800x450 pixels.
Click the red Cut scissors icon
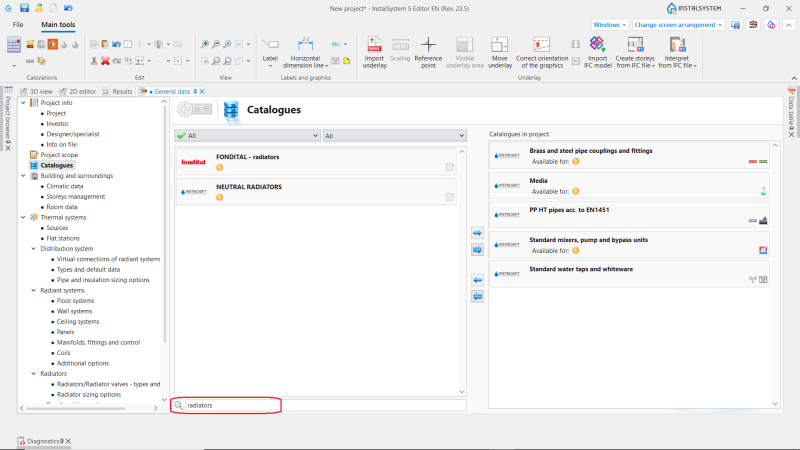[94, 61]
